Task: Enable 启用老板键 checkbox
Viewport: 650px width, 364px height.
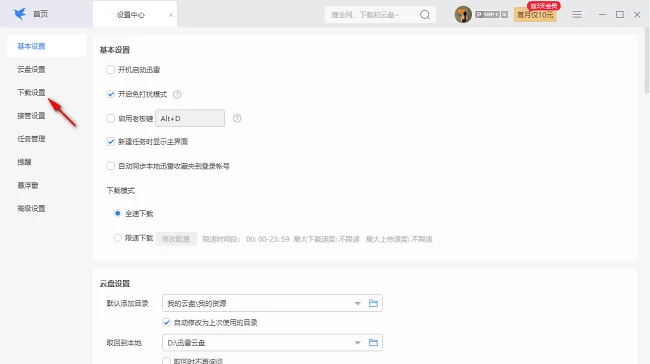Action: click(x=110, y=119)
